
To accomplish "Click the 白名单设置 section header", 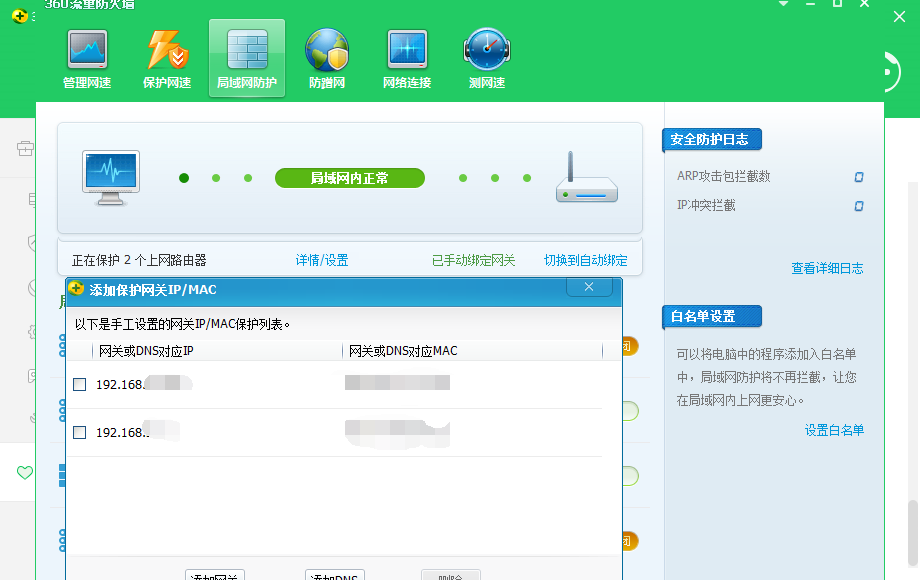I will click(x=712, y=317).
